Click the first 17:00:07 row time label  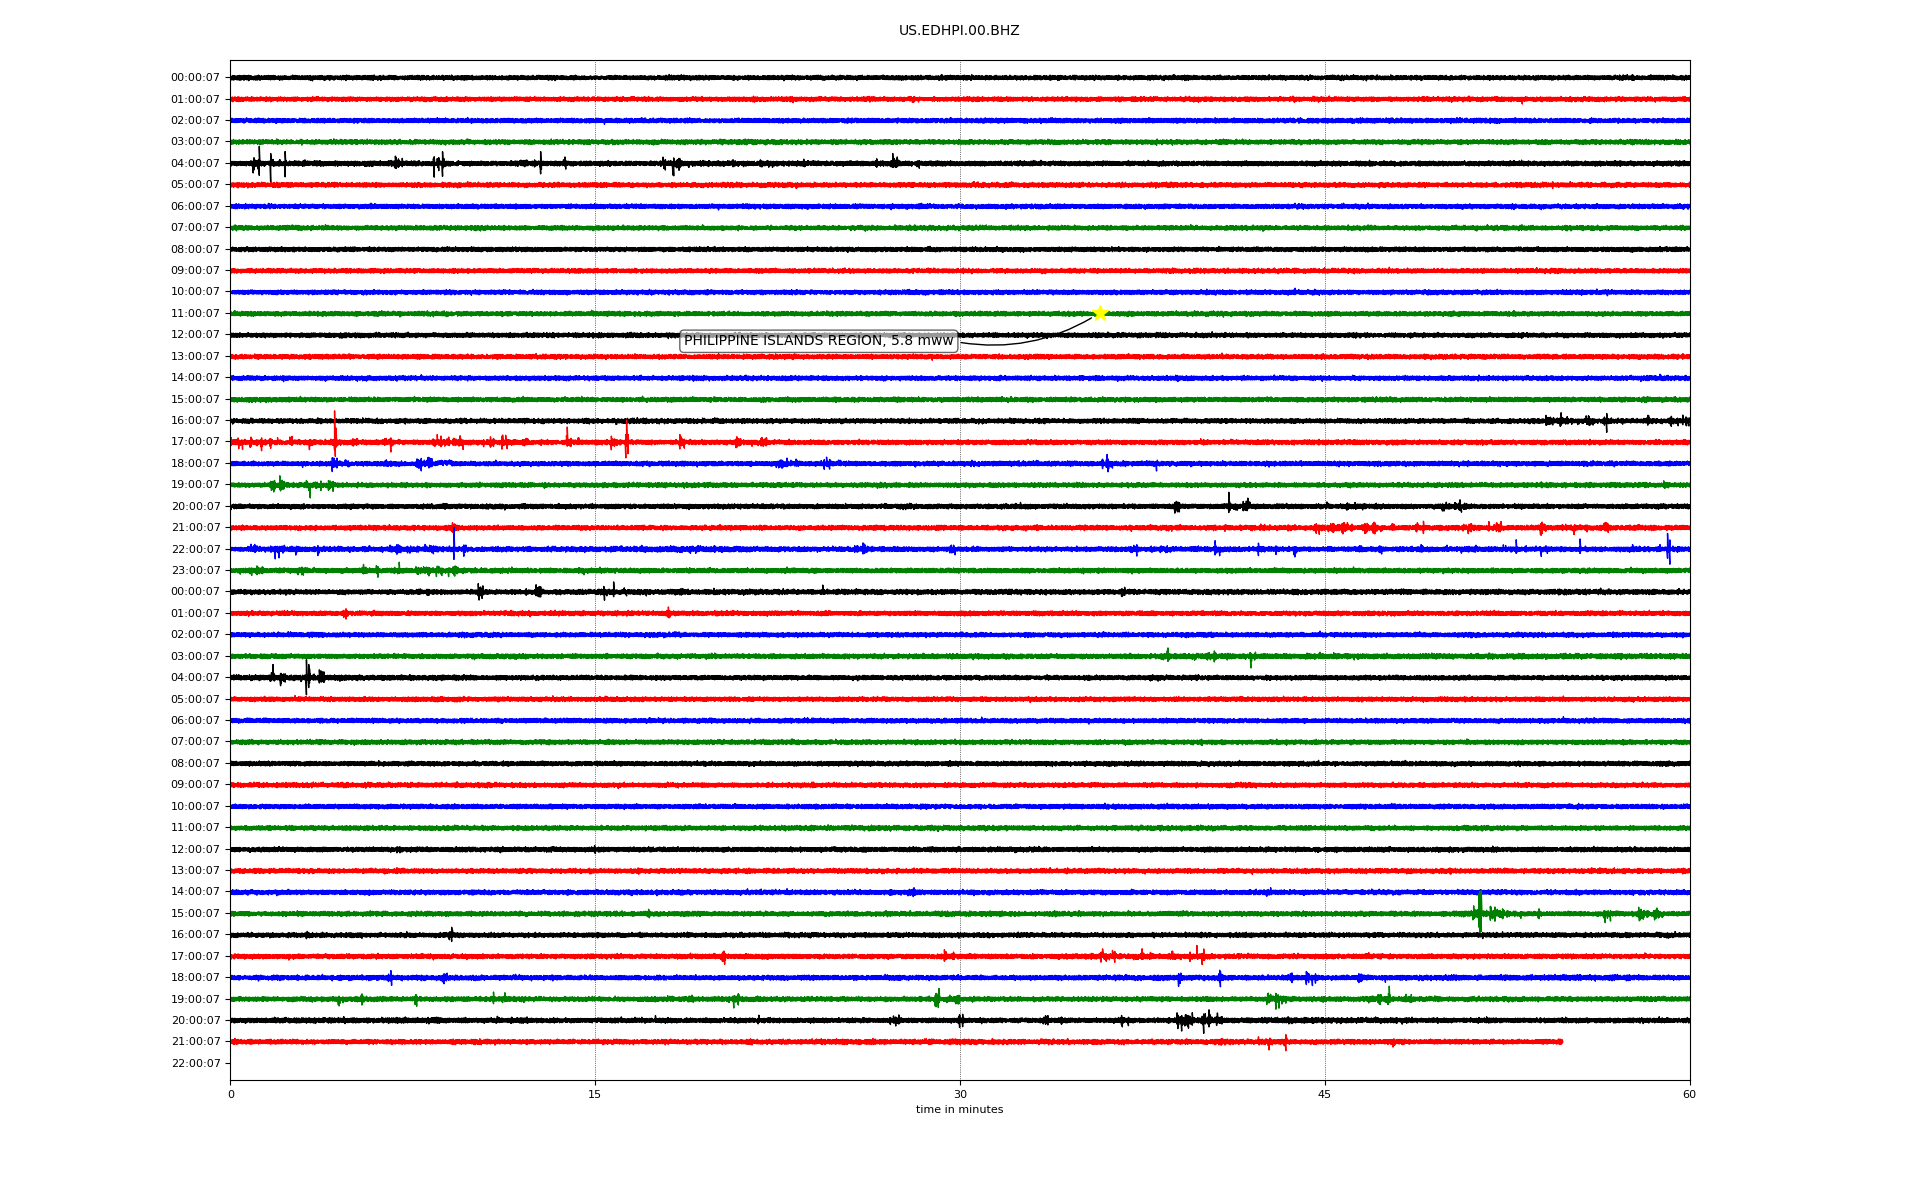coord(195,442)
